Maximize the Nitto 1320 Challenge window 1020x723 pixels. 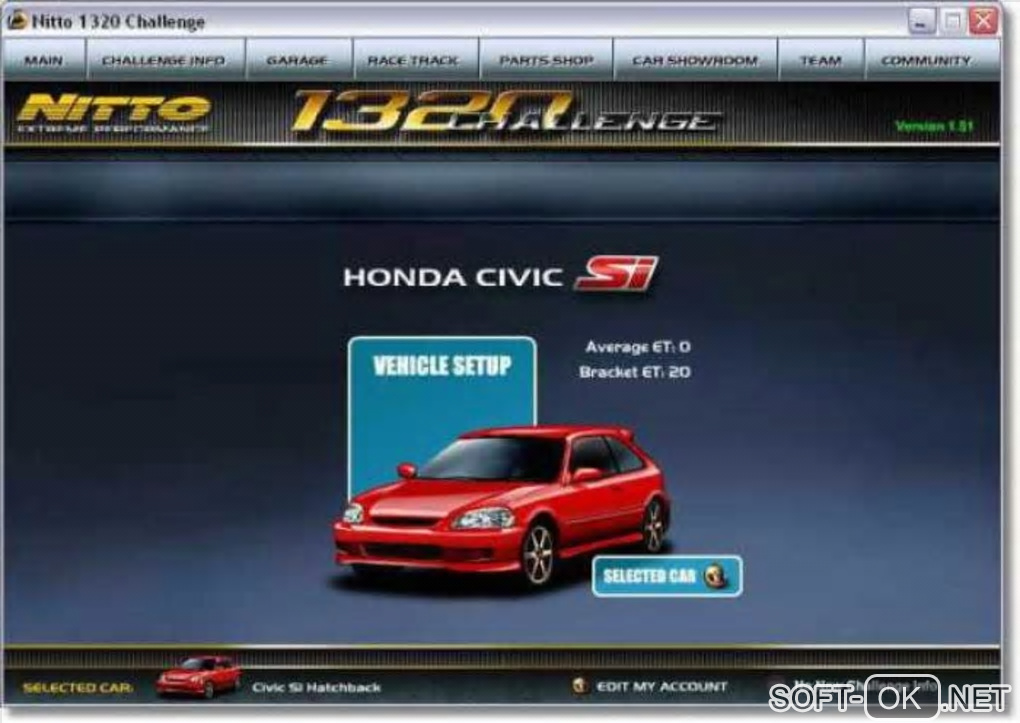click(952, 21)
